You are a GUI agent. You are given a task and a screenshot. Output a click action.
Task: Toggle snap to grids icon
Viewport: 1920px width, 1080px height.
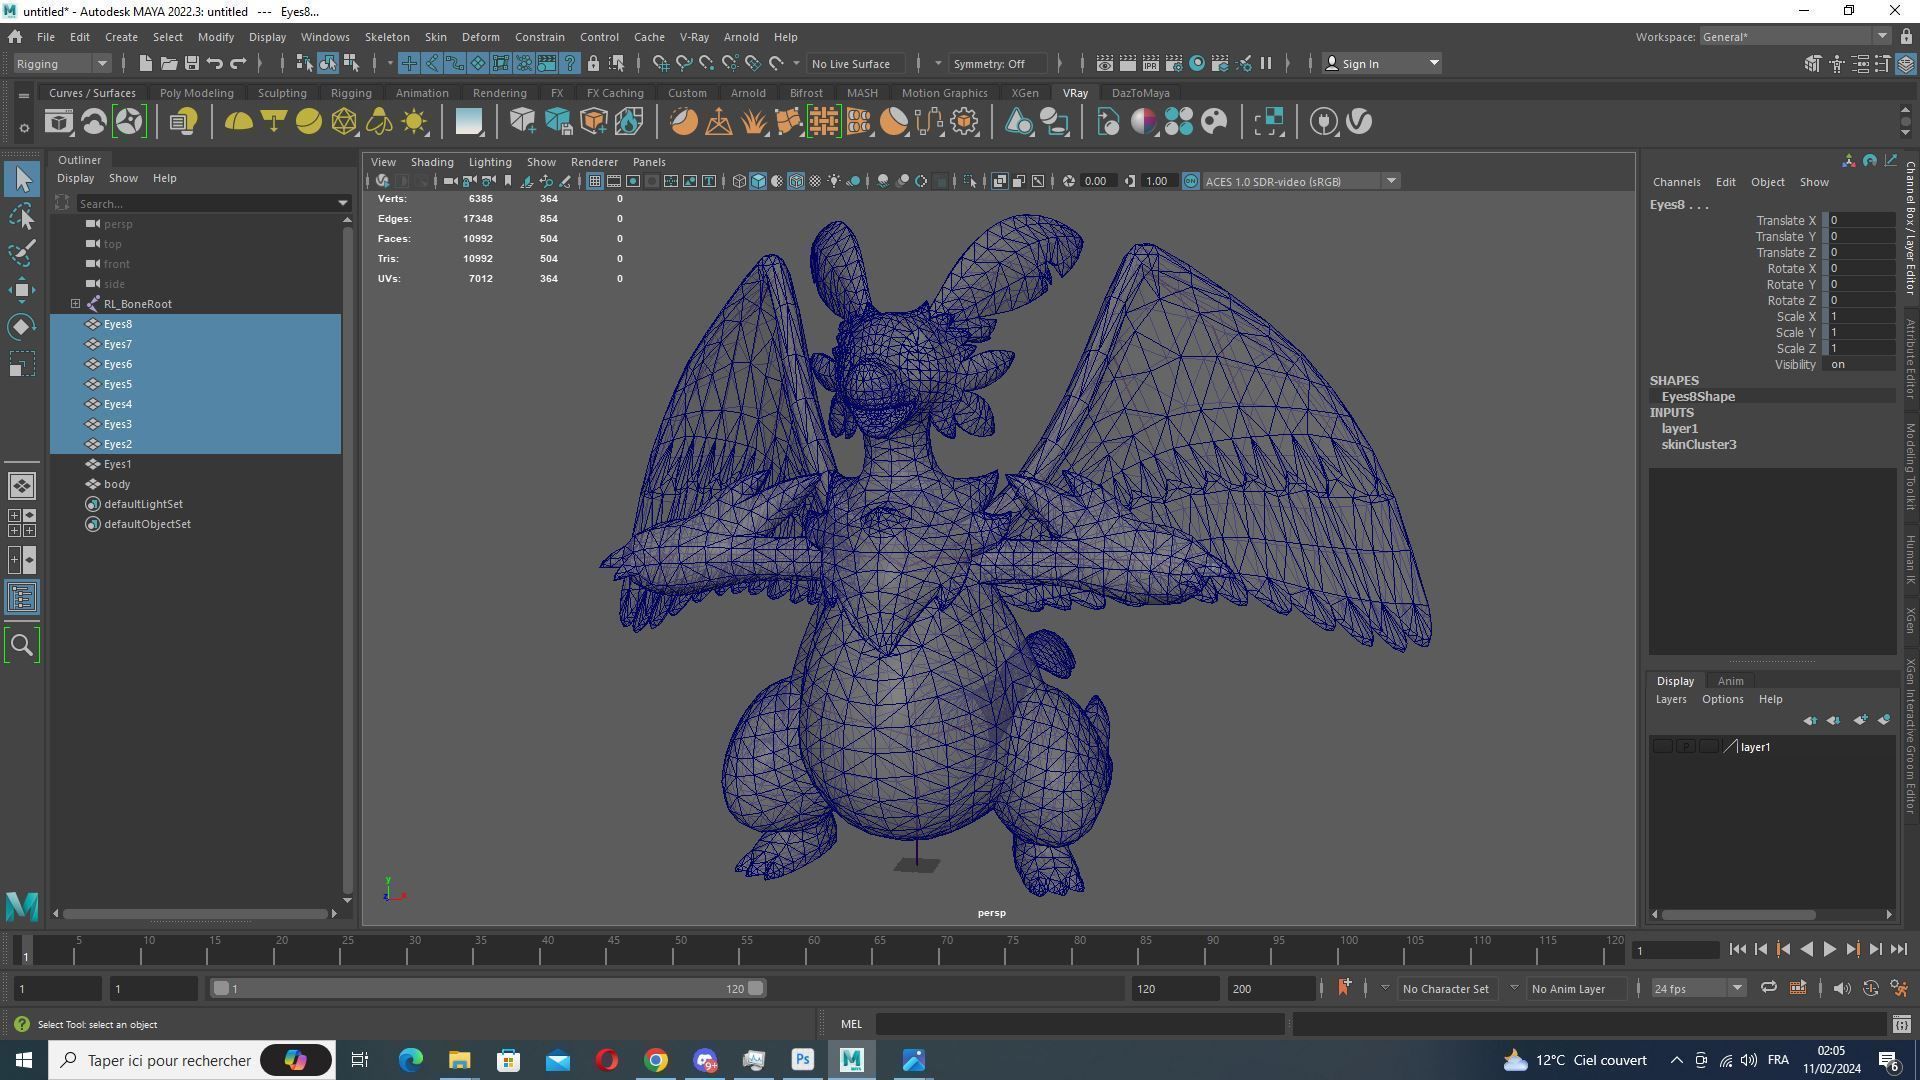[x=661, y=64]
